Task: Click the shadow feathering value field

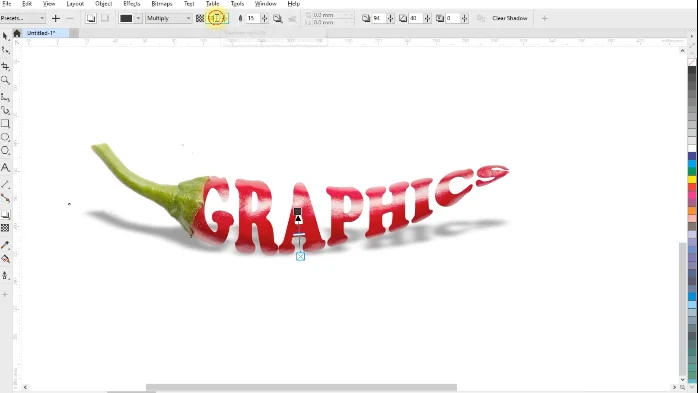Action: coord(252,18)
